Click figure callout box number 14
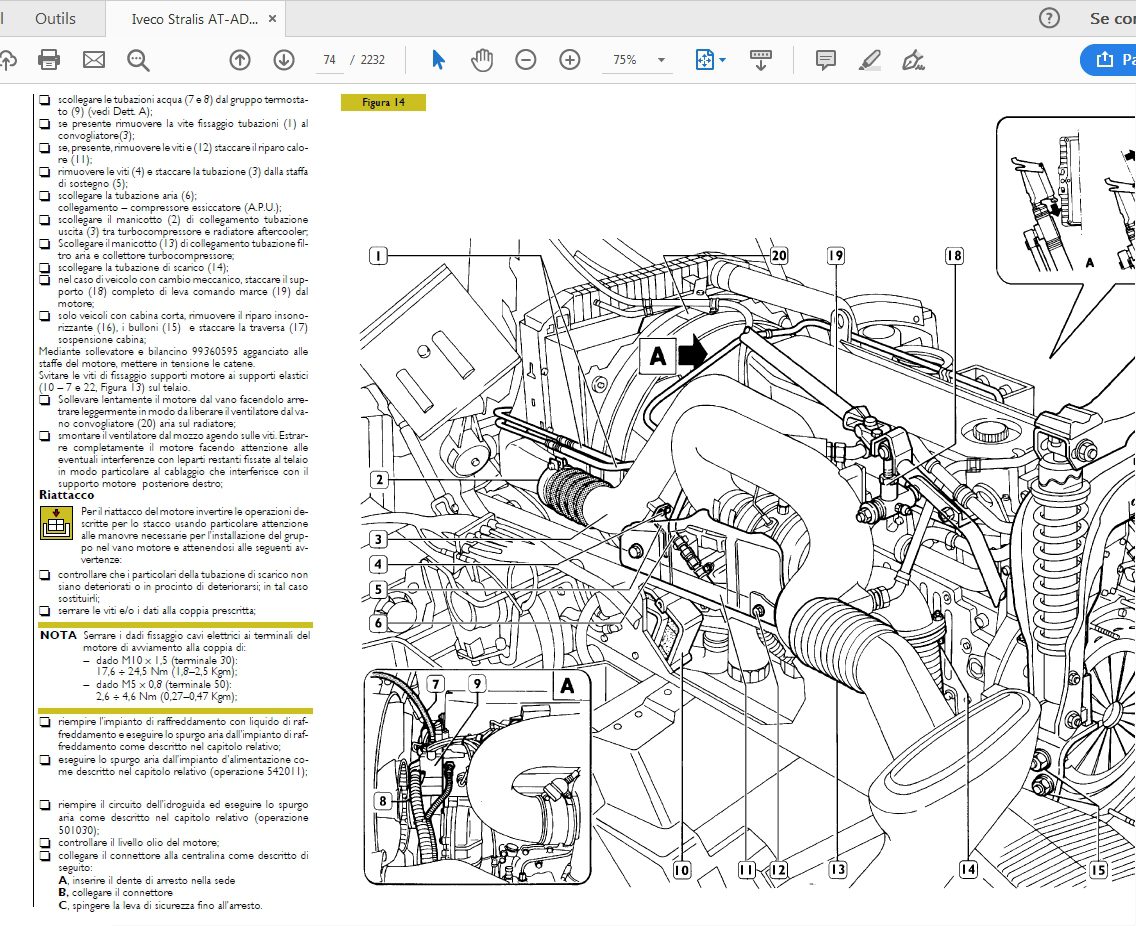The image size is (1136, 926). tap(969, 870)
